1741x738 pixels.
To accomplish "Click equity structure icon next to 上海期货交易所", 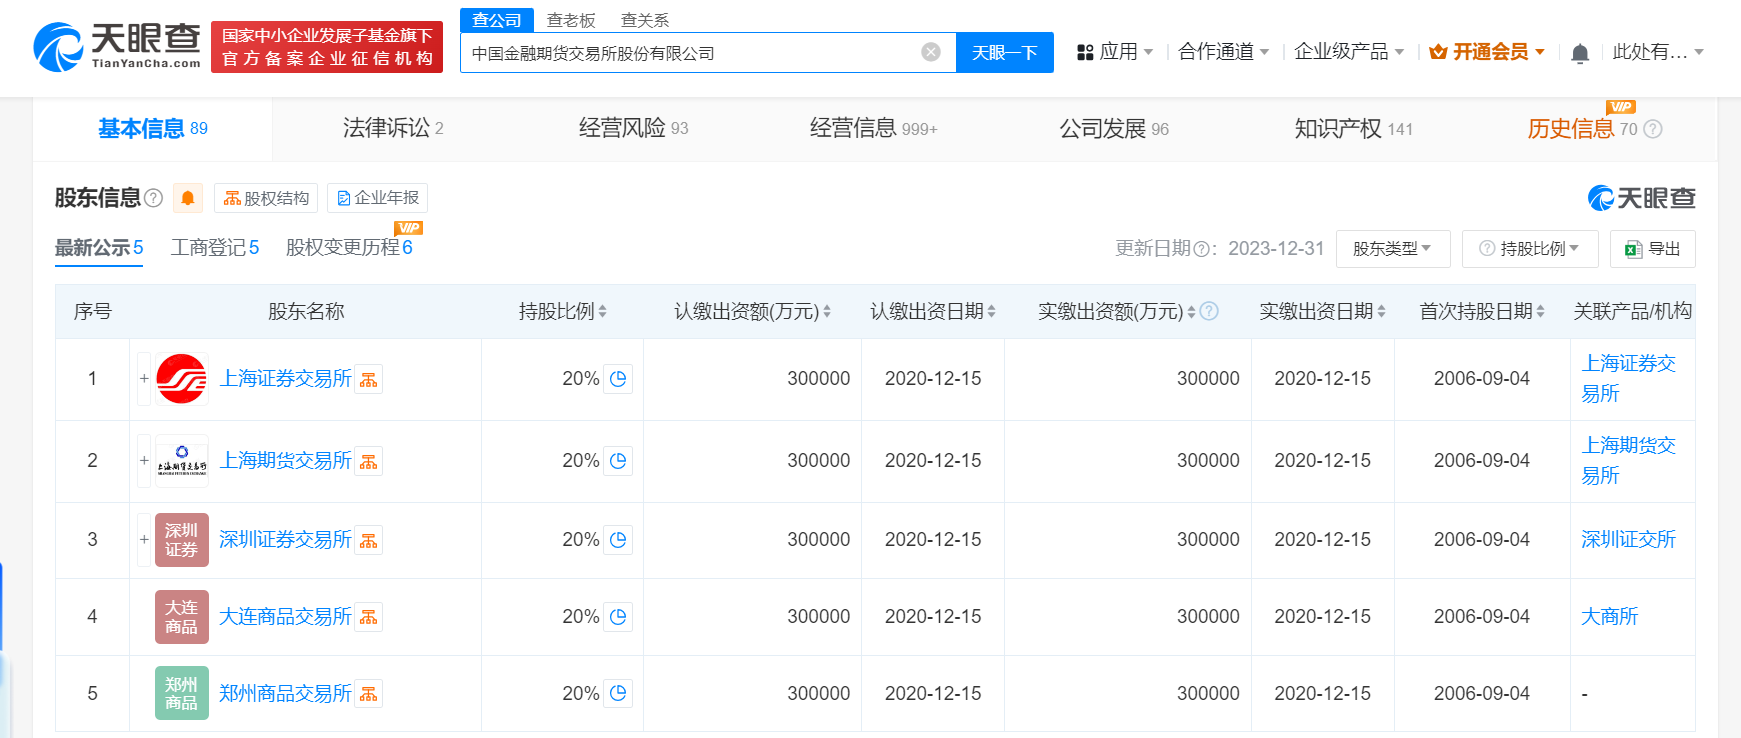I will [x=369, y=462].
